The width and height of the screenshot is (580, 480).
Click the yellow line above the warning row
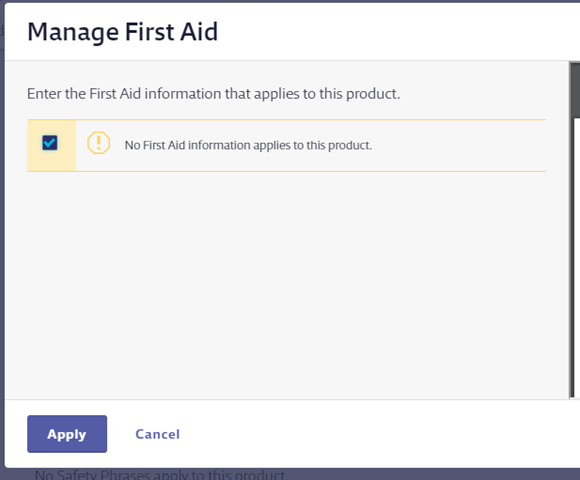click(287, 120)
